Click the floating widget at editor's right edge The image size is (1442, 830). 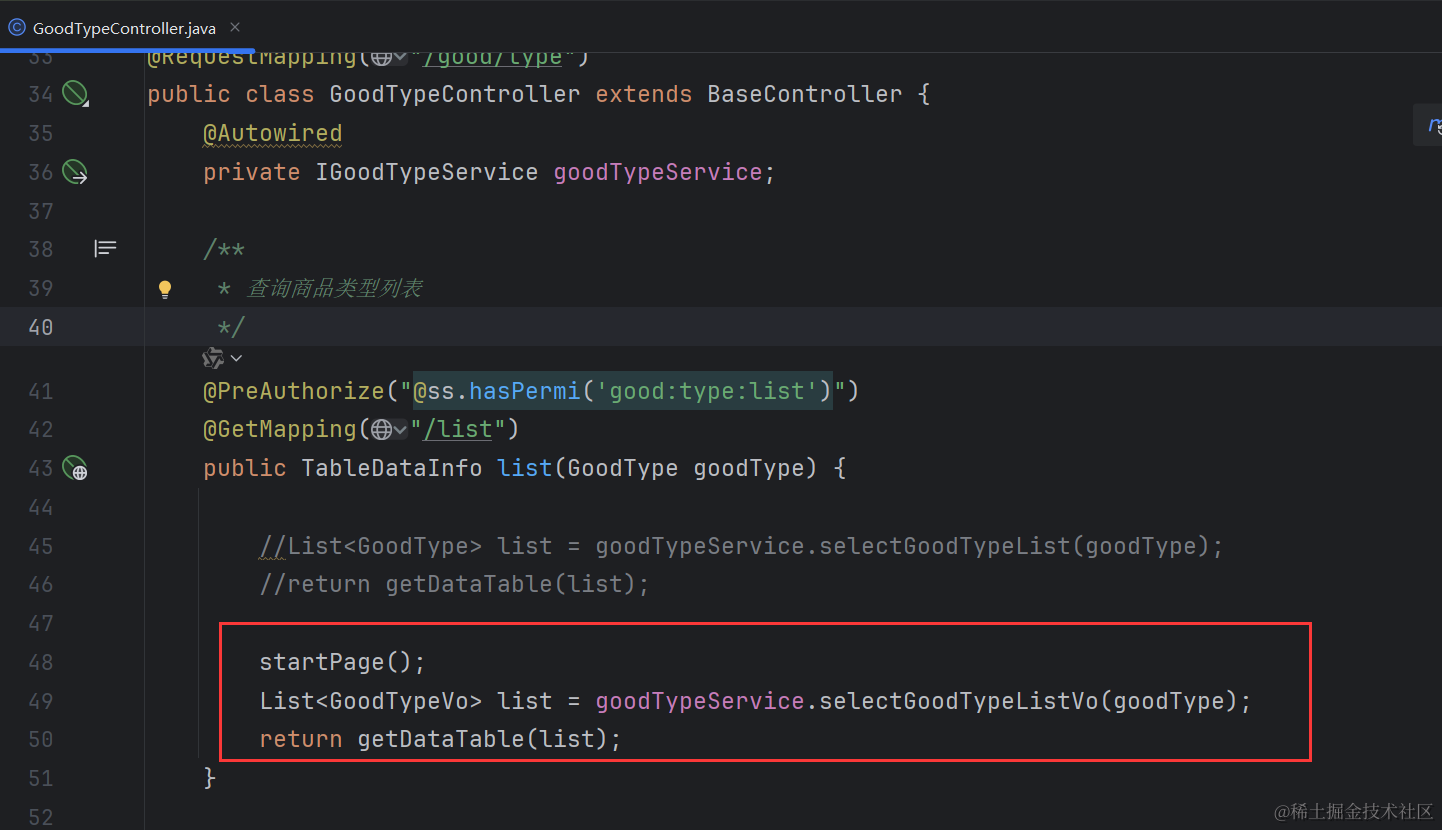click(x=1432, y=126)
